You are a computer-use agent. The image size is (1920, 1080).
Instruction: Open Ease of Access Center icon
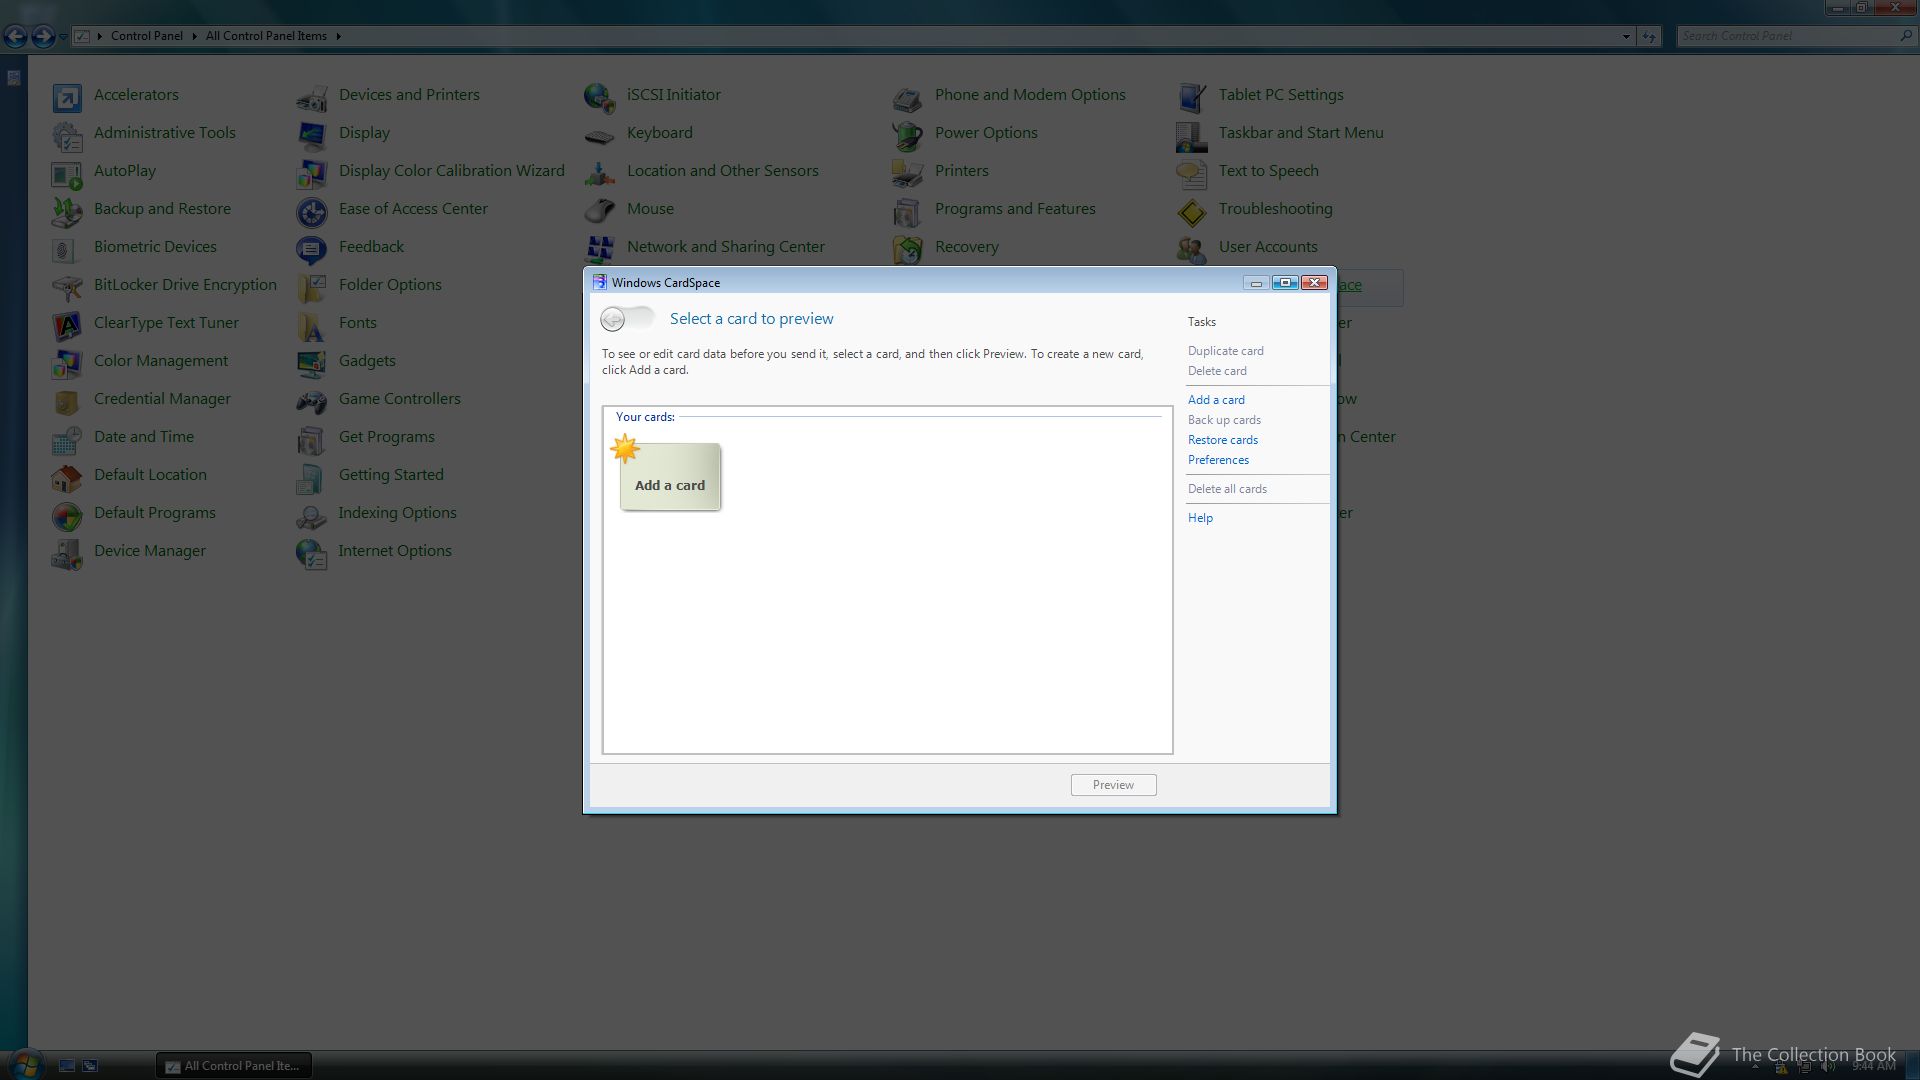[312, 211]
